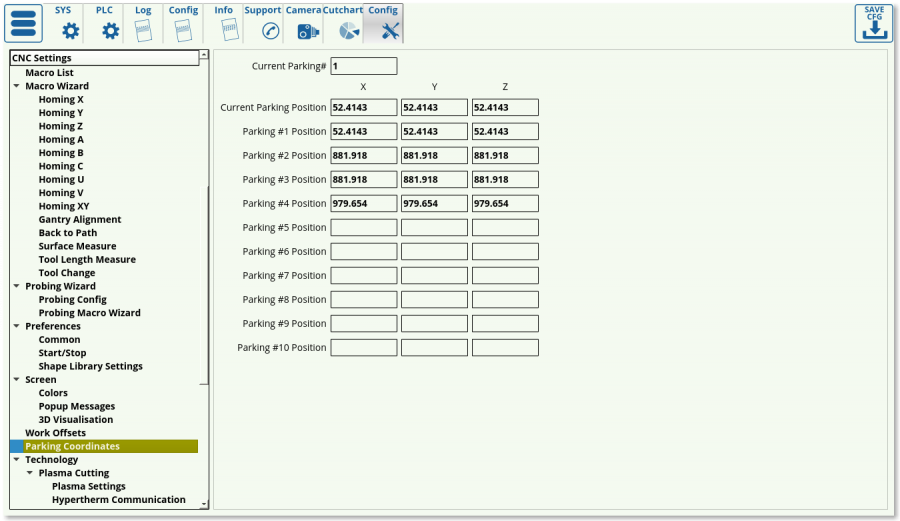Click Parking #2 Position Z field
Image resolution: width=900 pixels, height=521 pixels.
pyautogui.click(x=505, y=155)
